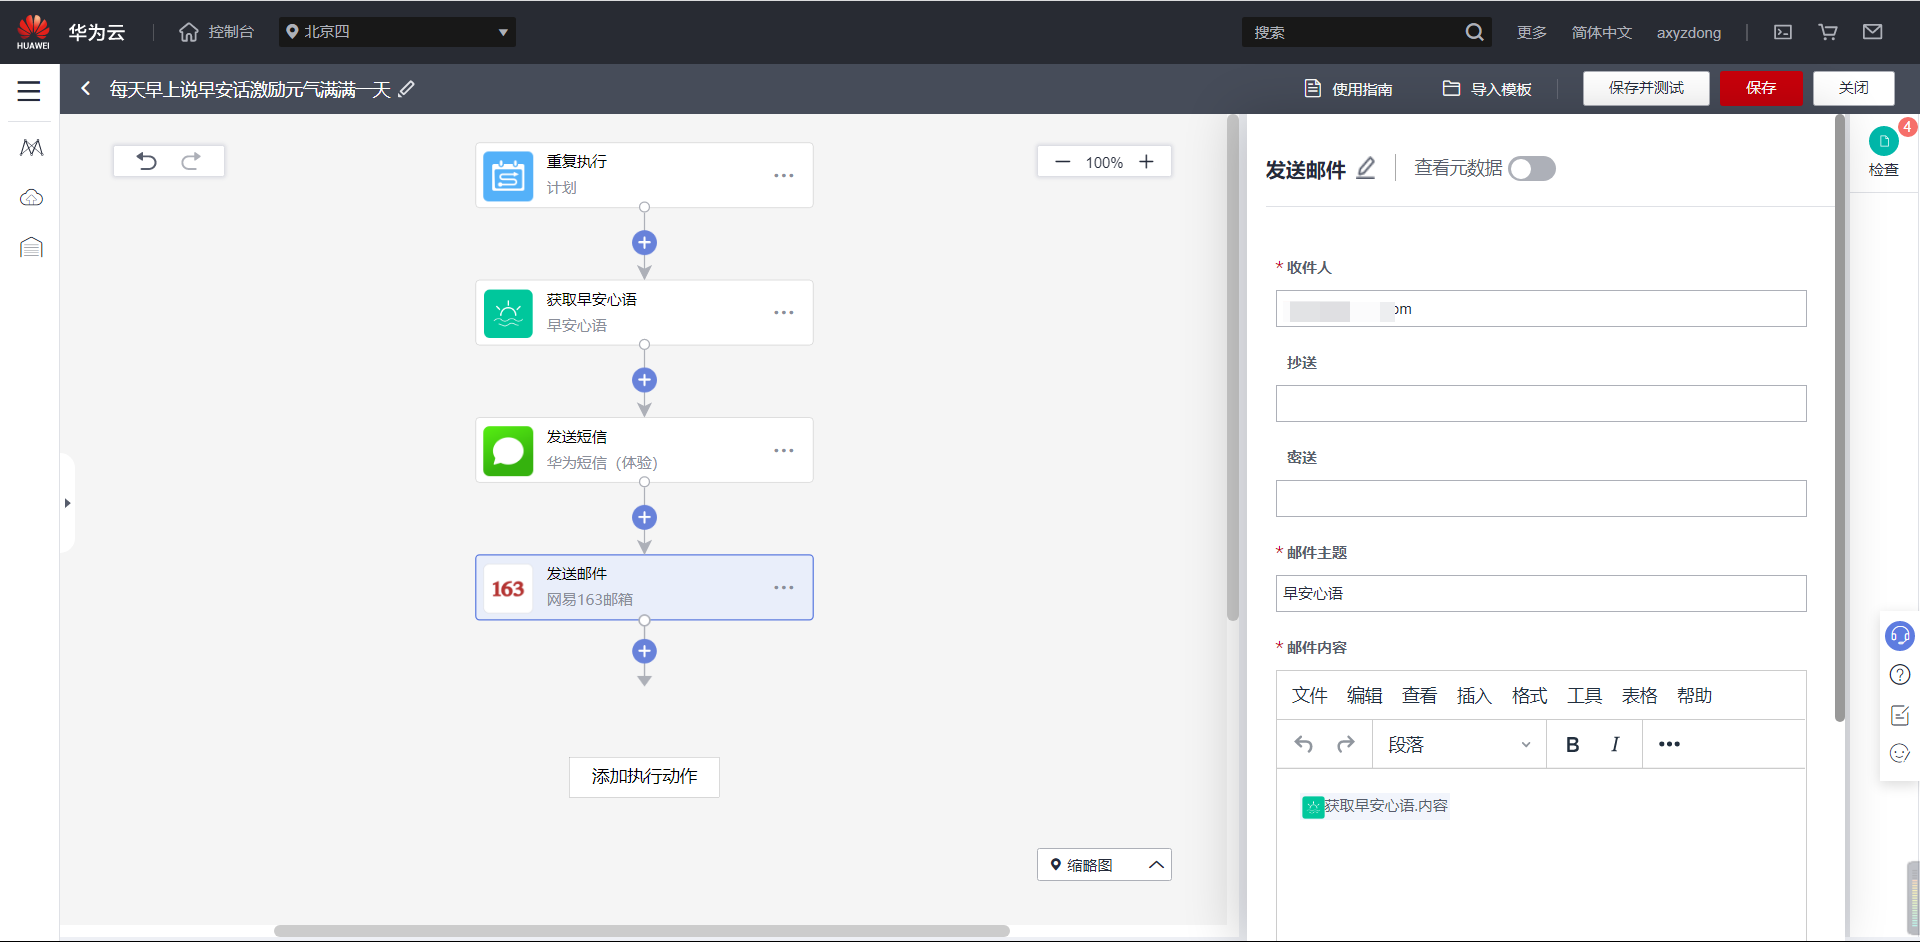Toggle italic in the mail editor

click(x=1615, y=745)
